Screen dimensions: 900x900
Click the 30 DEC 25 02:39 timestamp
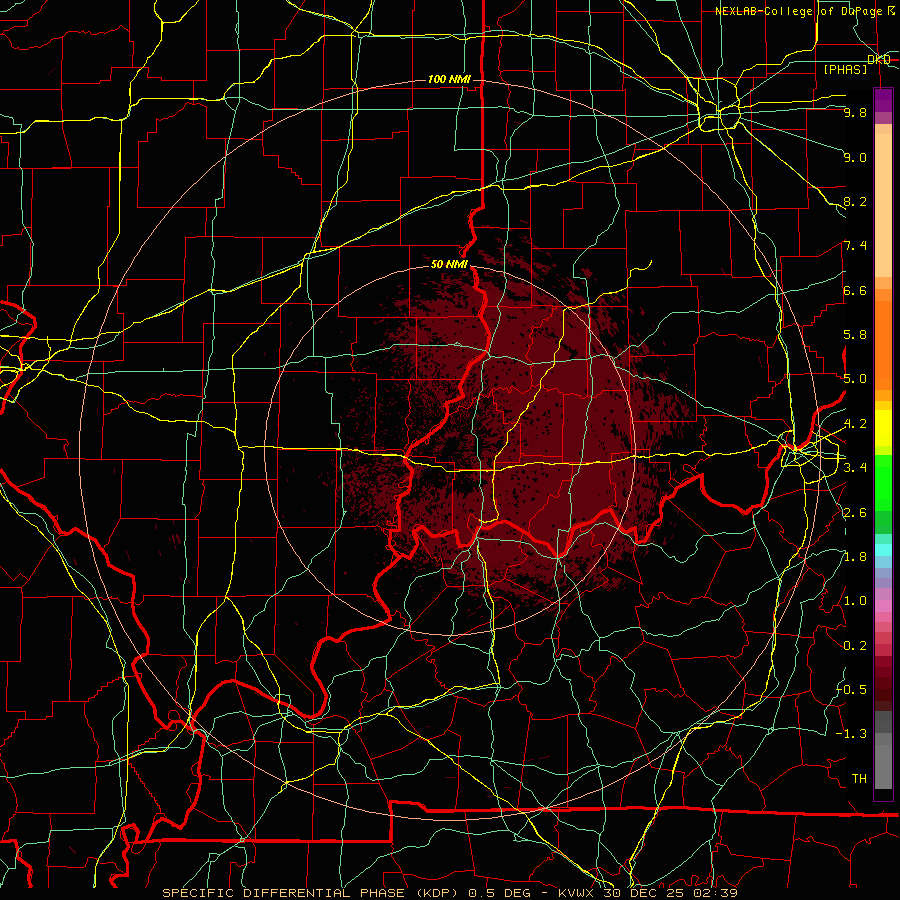670,893
